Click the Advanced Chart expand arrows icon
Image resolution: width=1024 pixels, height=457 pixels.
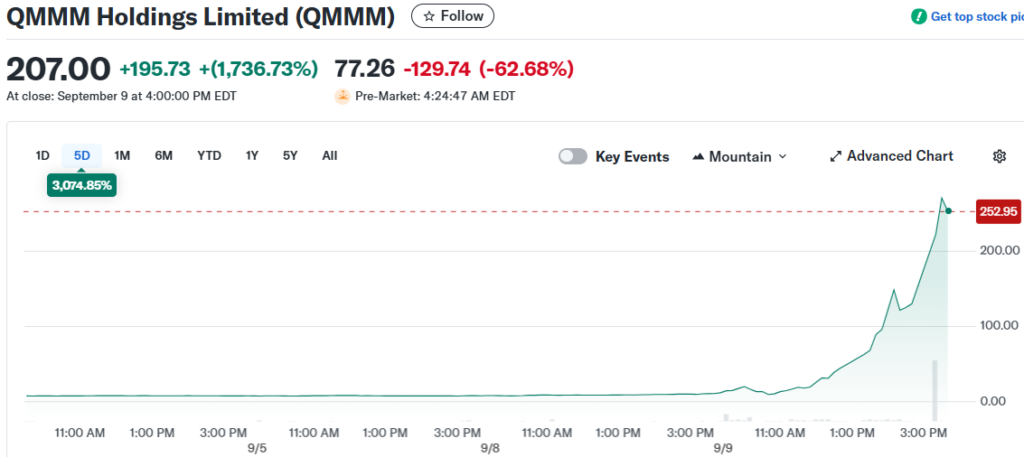coord(835,157)
